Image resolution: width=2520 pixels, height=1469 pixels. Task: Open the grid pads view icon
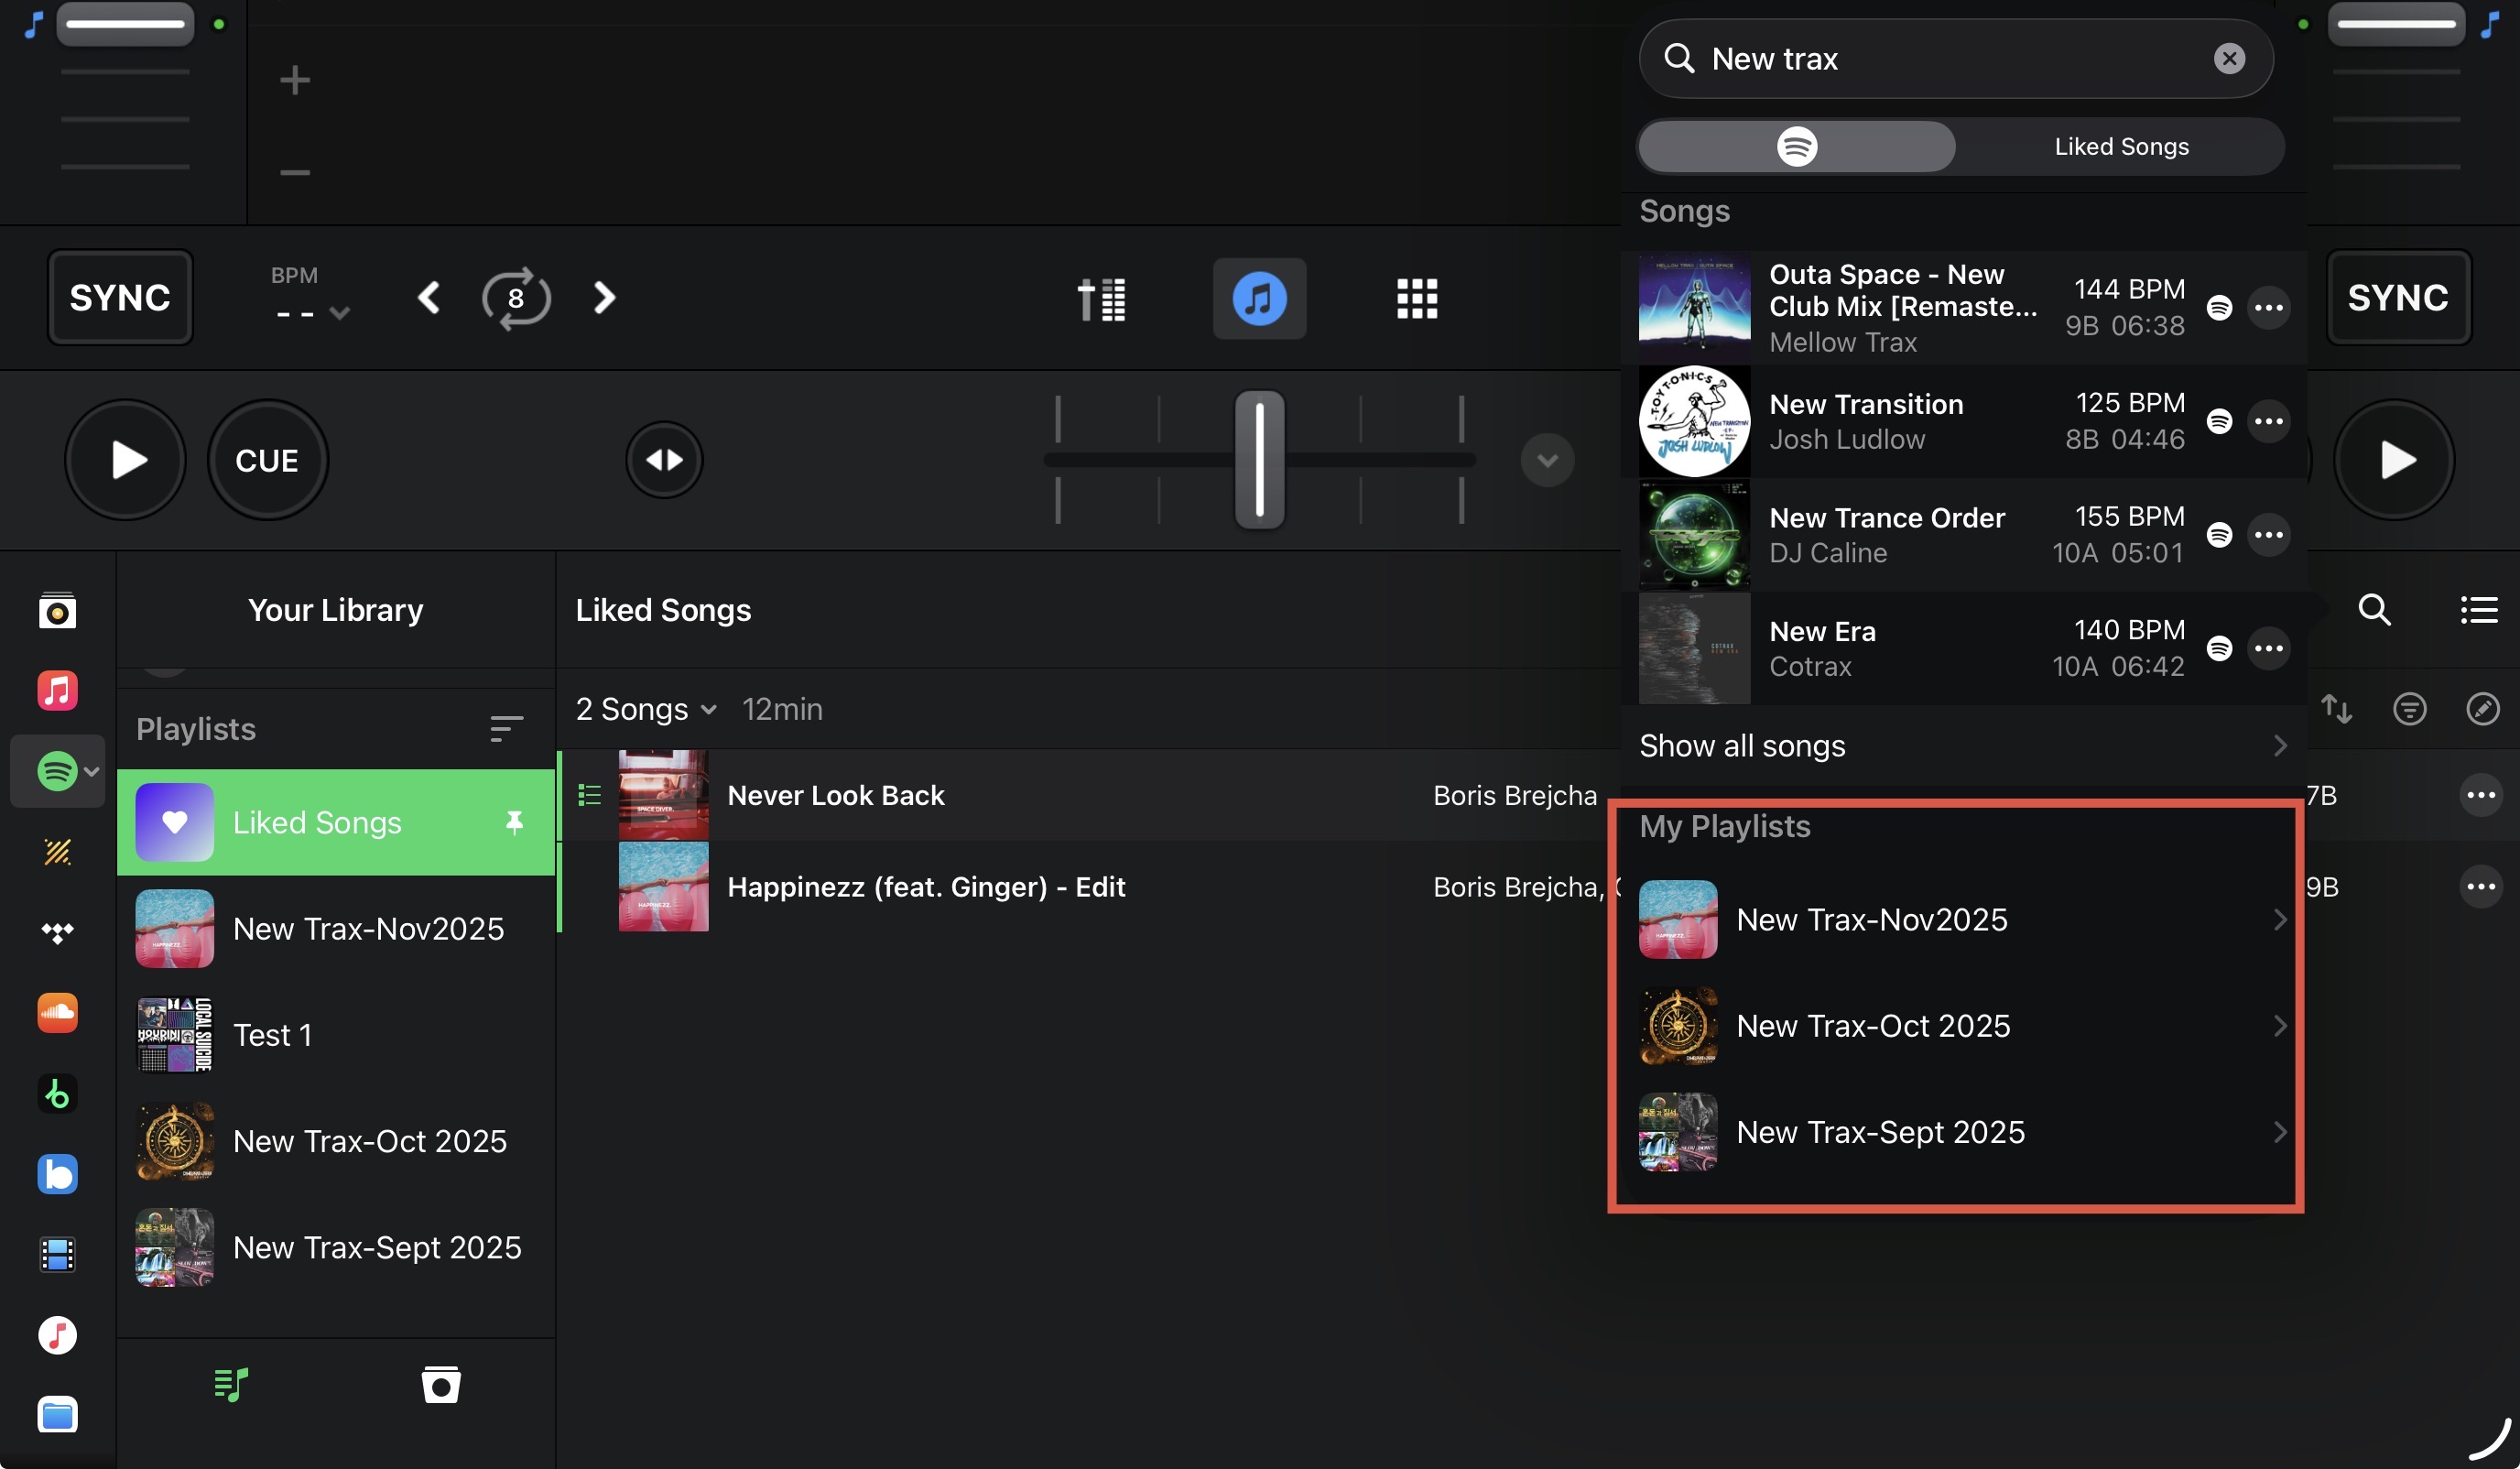[1417, 298]
